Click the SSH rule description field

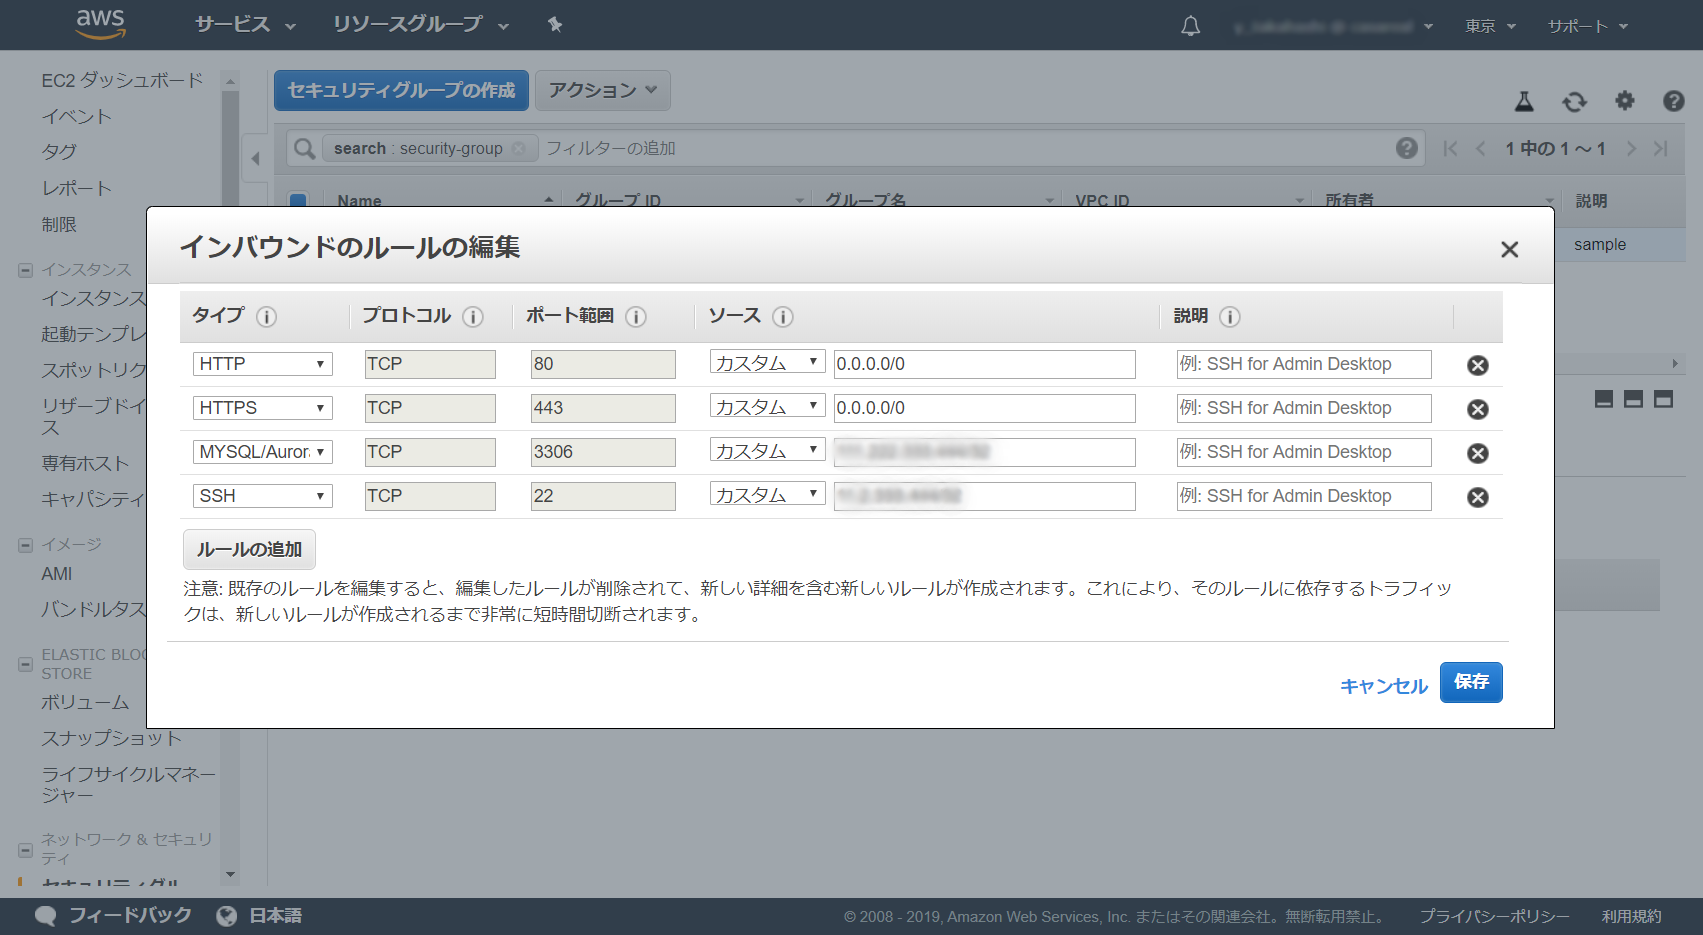[1304, 496]
